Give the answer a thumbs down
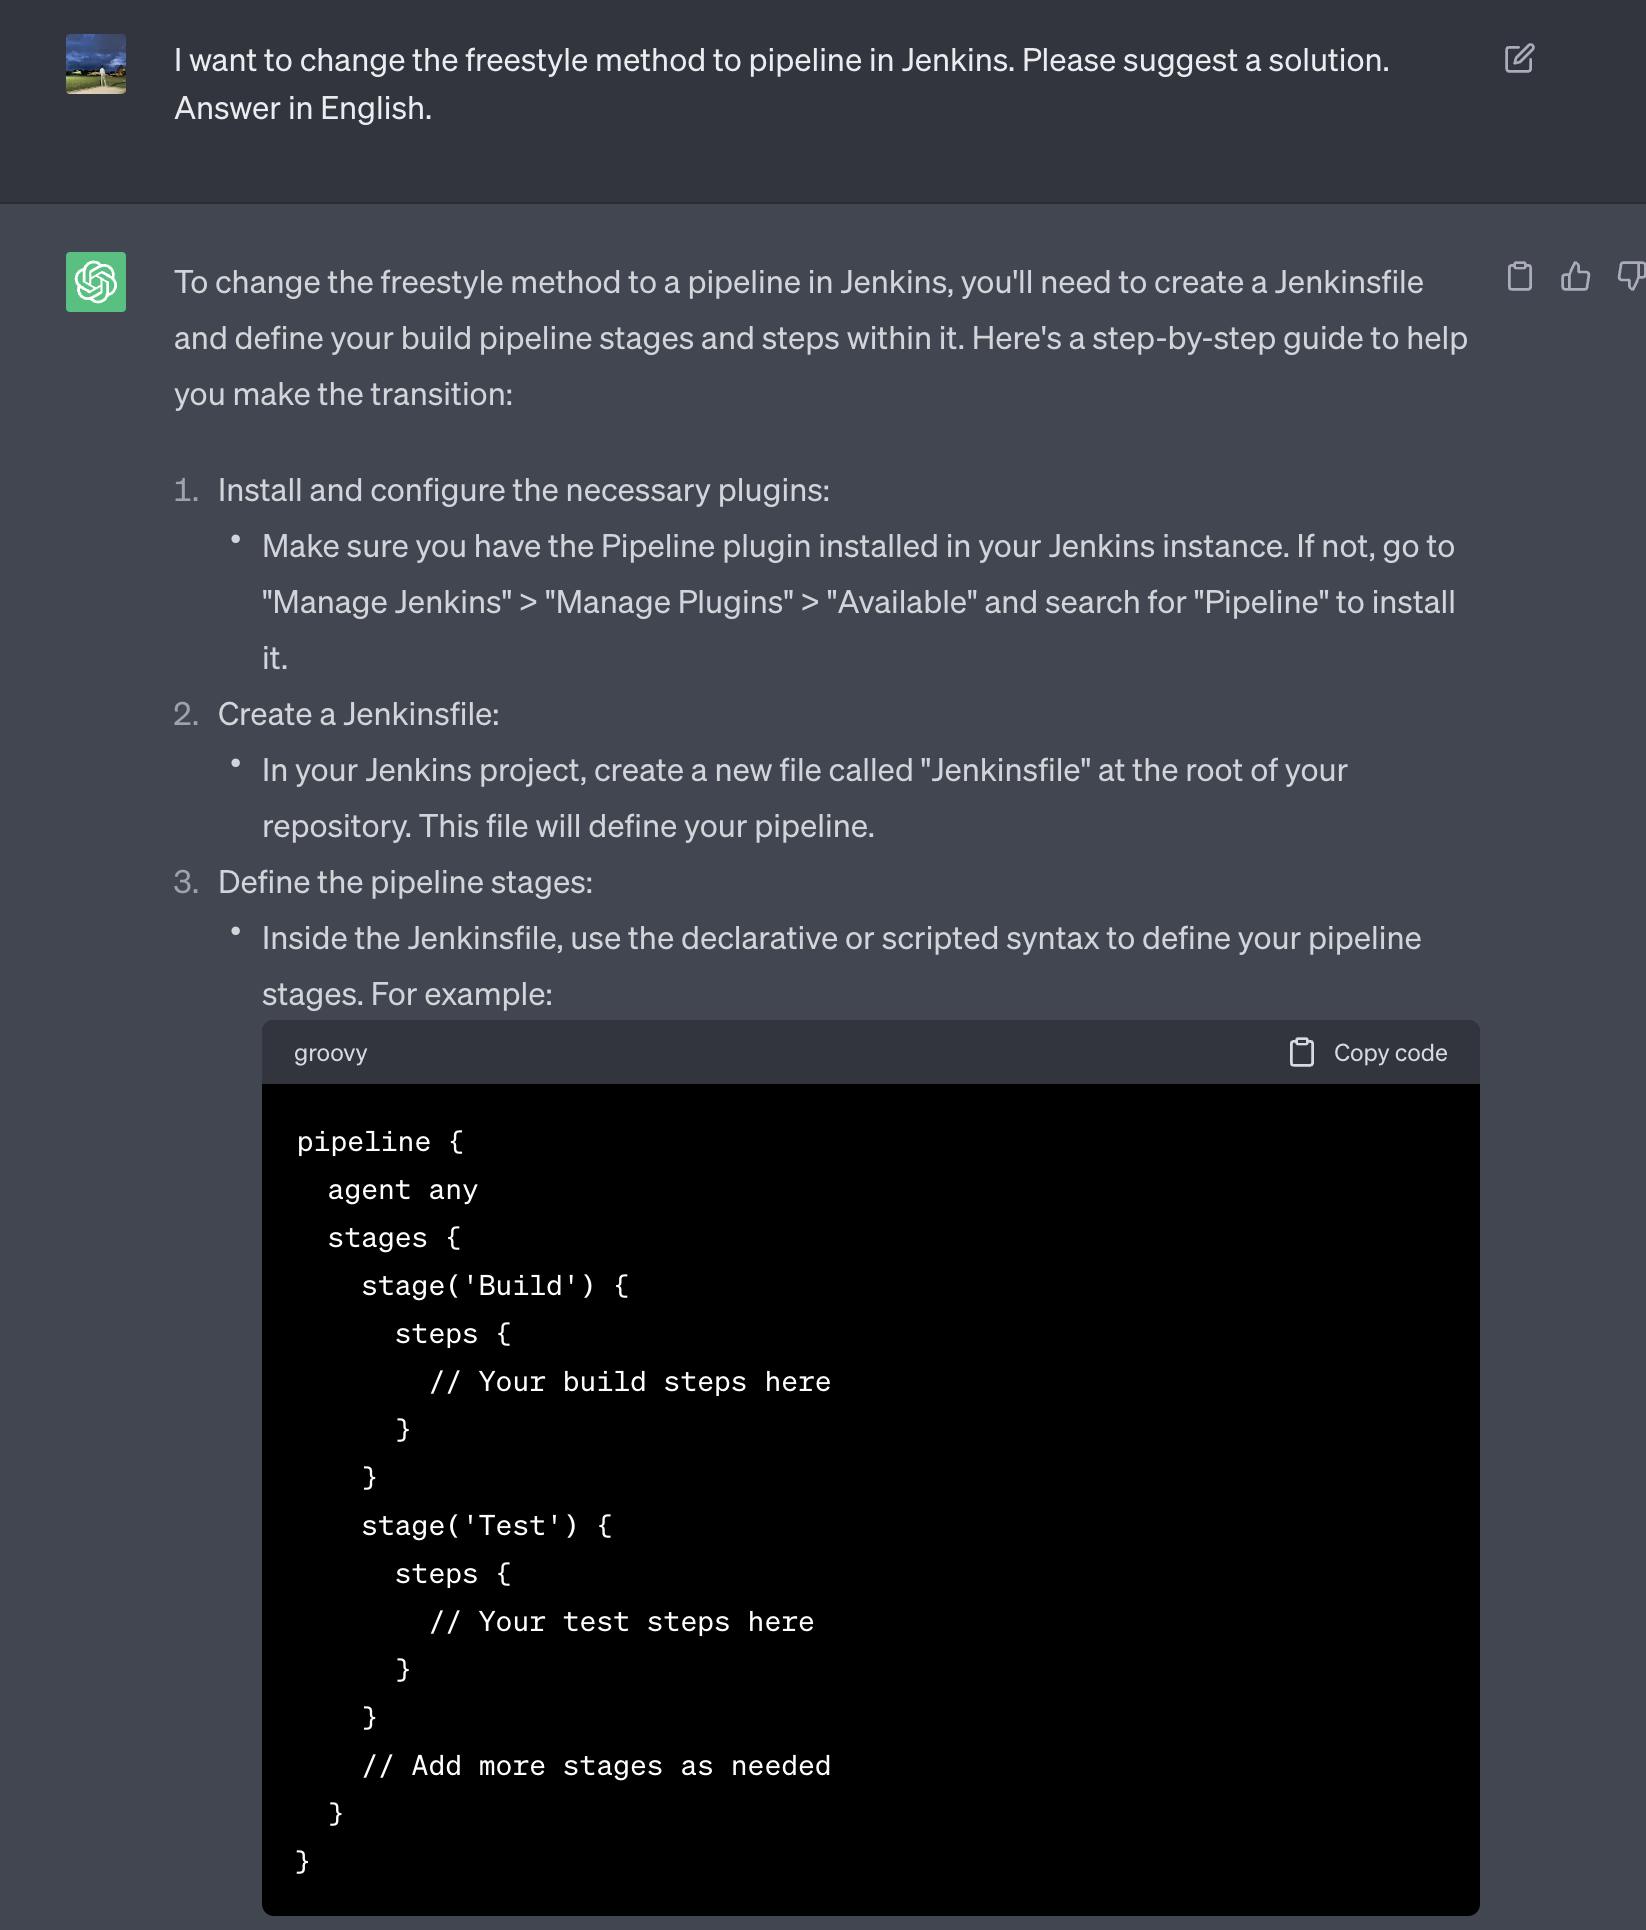Viewport: 1646px width, 1930px height. (1630, 276)
